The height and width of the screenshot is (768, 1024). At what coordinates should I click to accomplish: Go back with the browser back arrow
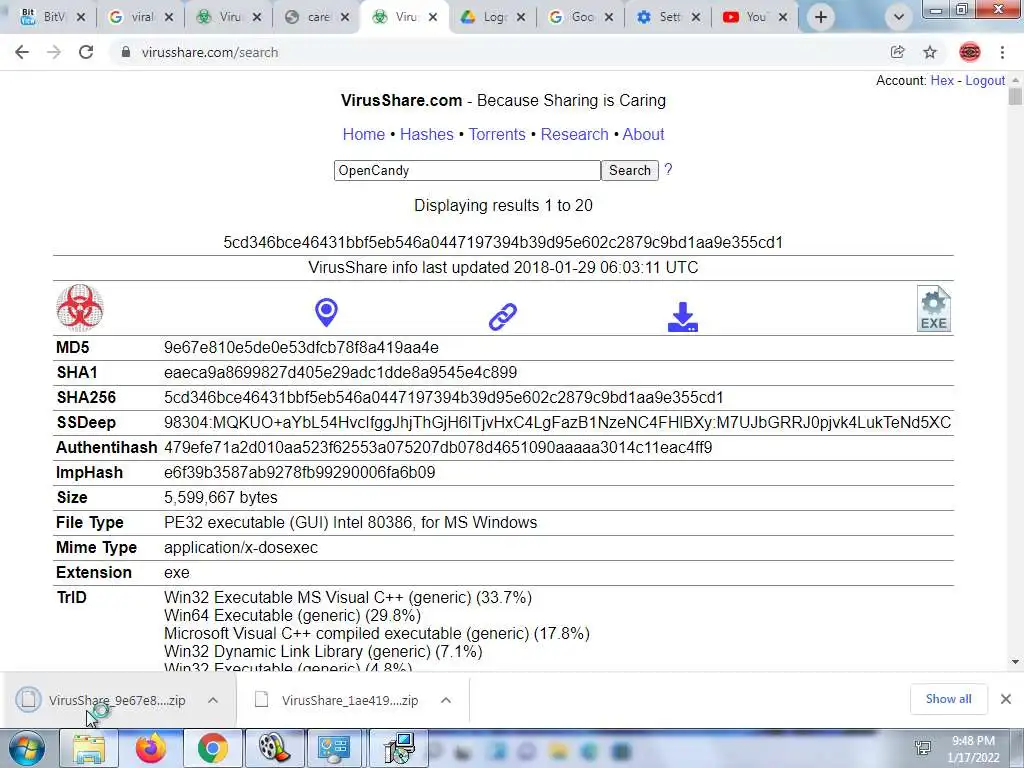(22, 52)
